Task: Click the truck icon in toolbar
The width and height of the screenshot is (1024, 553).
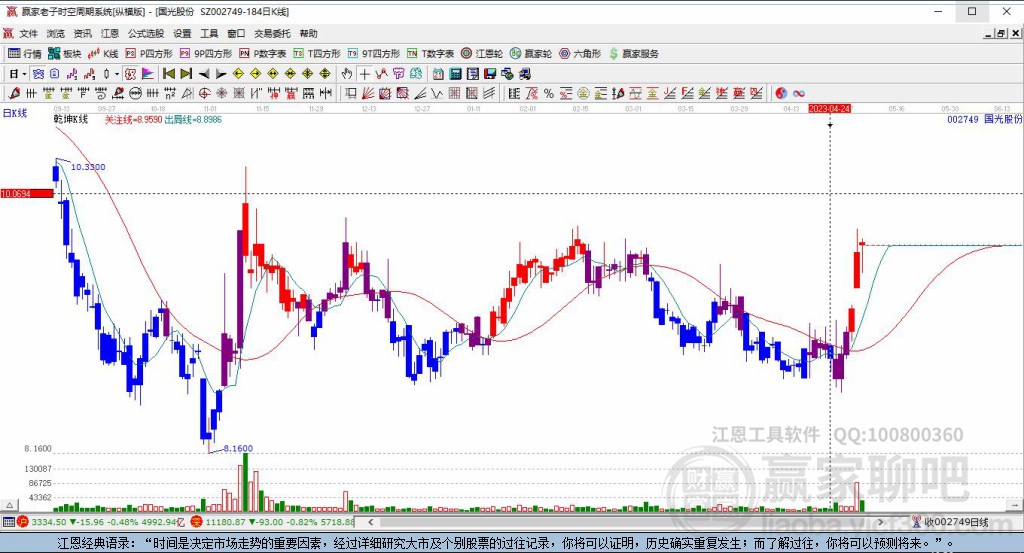Action: 524,74
